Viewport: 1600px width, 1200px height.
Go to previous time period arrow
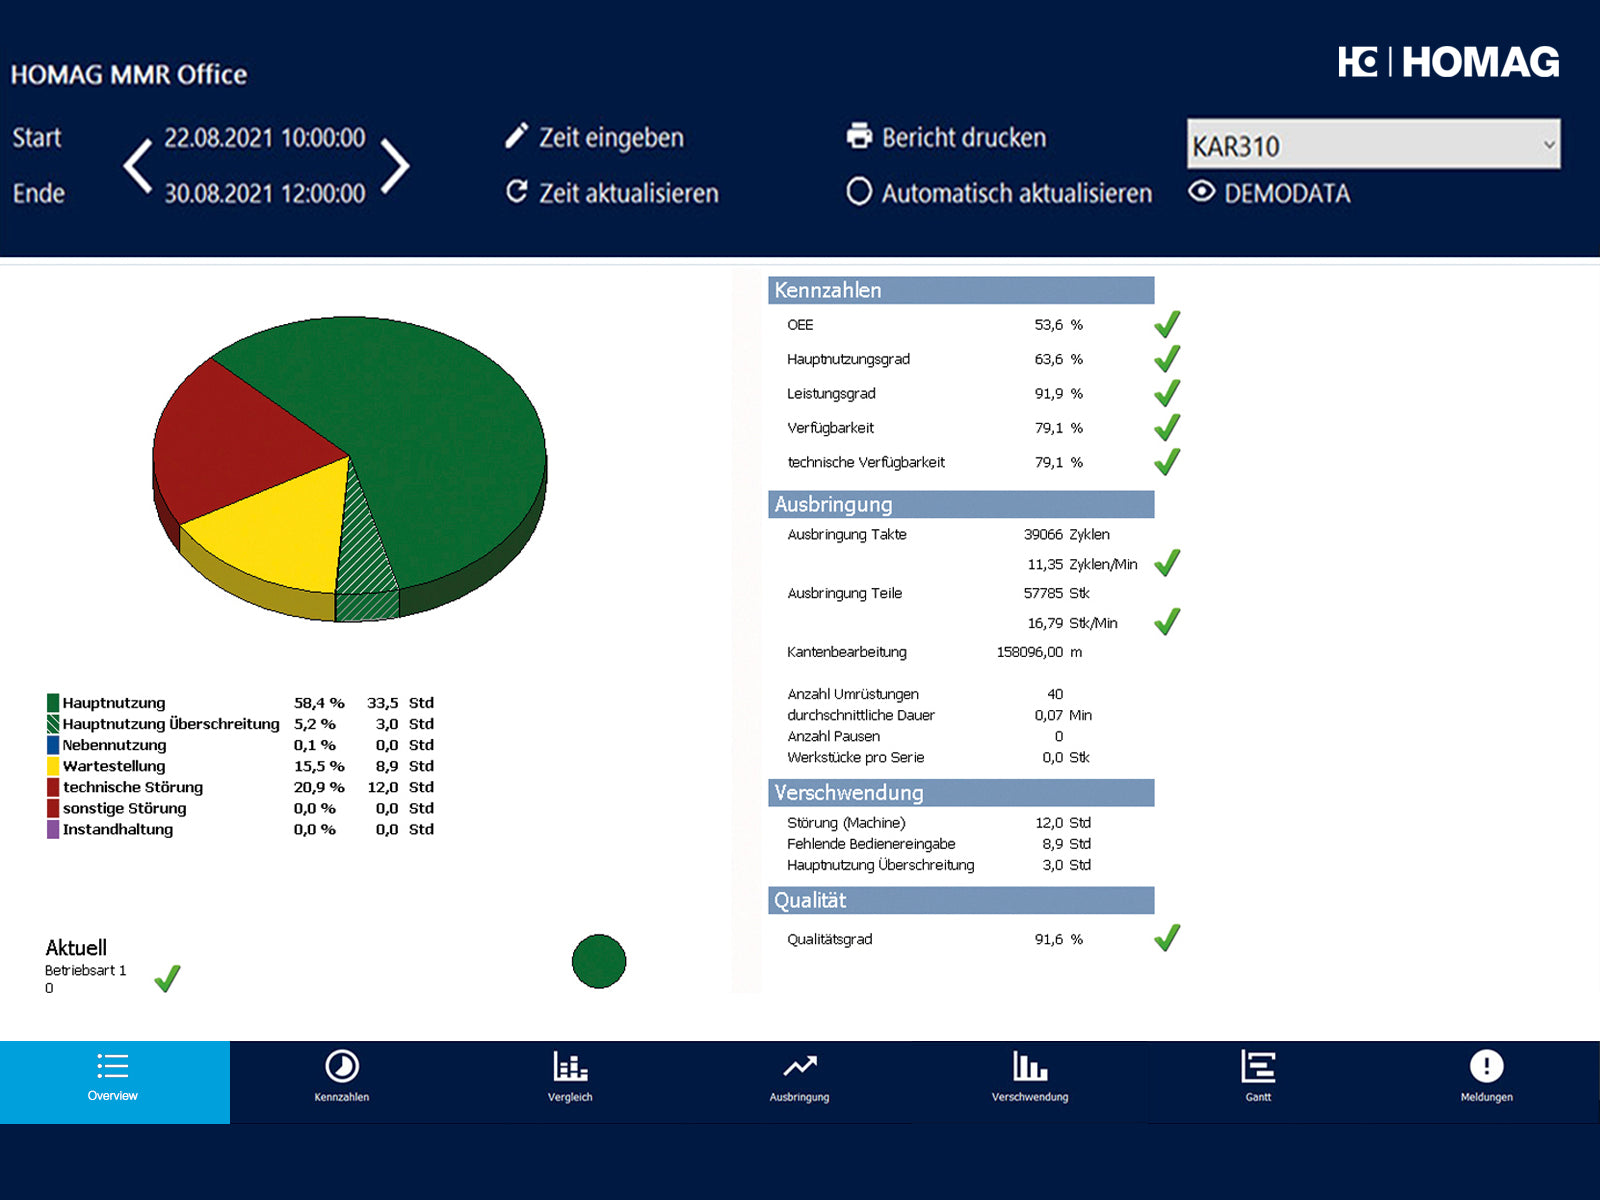click(138, 165)
